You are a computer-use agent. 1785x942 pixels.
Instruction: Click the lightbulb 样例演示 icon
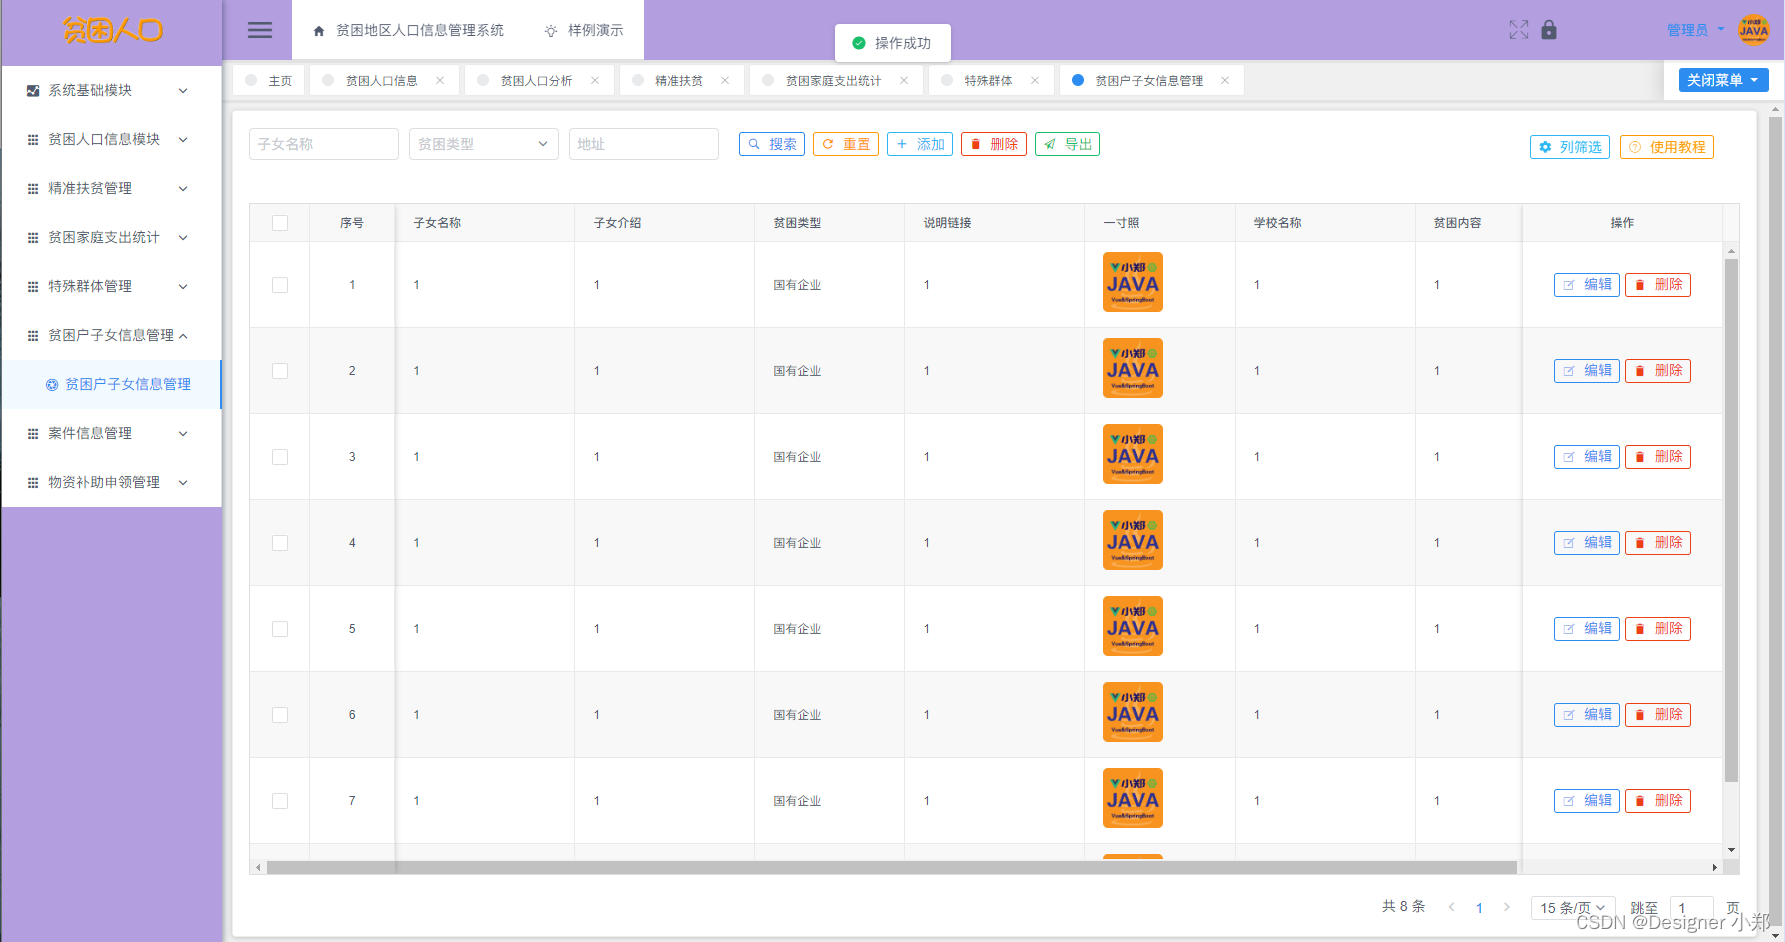pyautogui.click(x=551, y=31)
